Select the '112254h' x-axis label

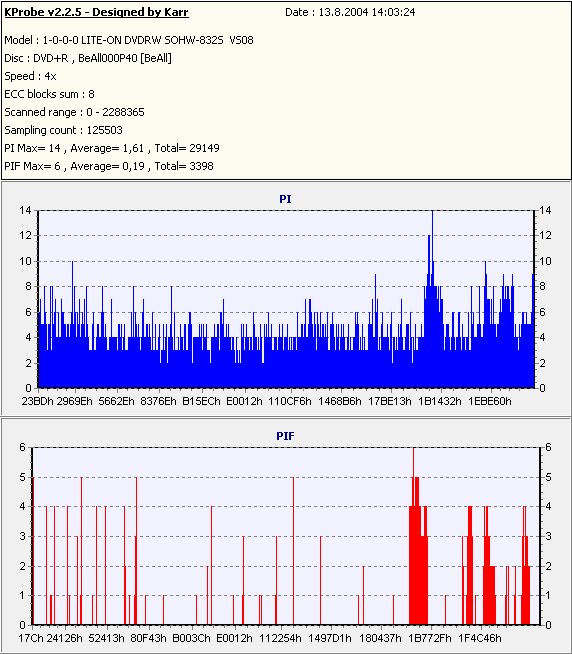click(x=280, y=638)
